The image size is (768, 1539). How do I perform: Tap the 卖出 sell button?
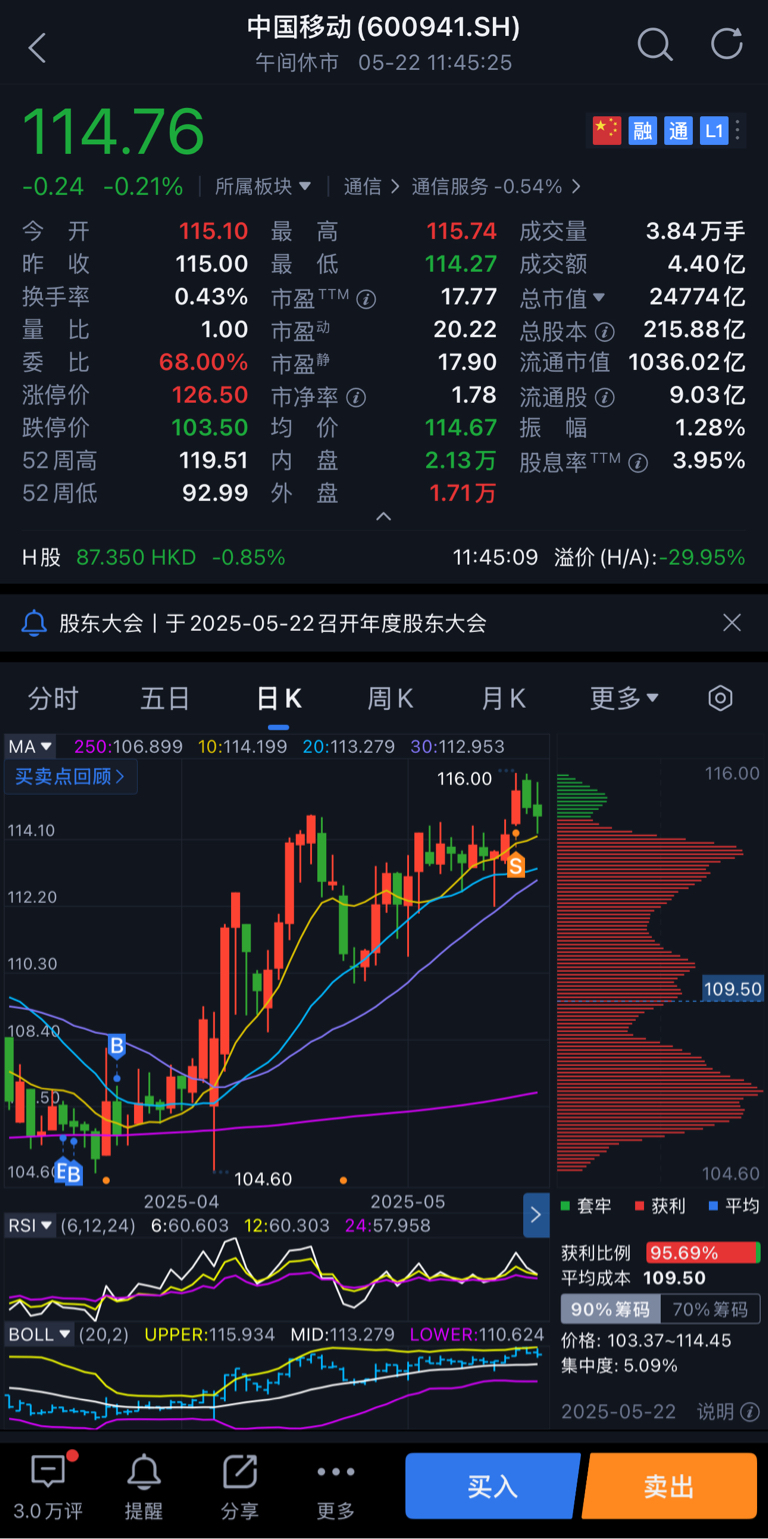(669, 1487)
